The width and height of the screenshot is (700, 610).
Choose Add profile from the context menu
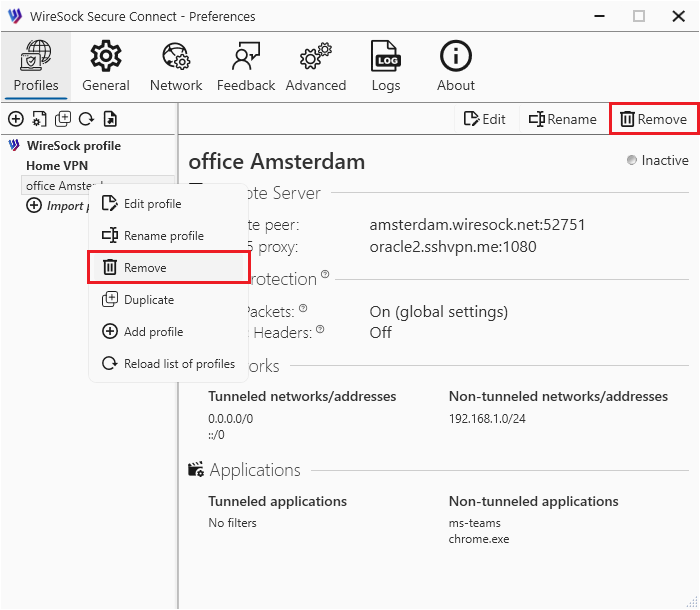[168, 332]
